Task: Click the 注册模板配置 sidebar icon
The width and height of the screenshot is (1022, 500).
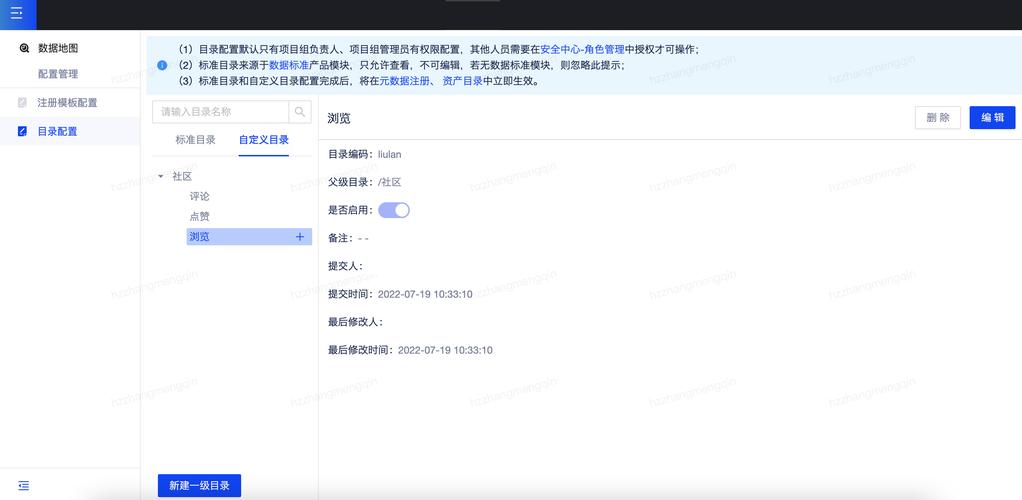Action: (x=23, y=102)
